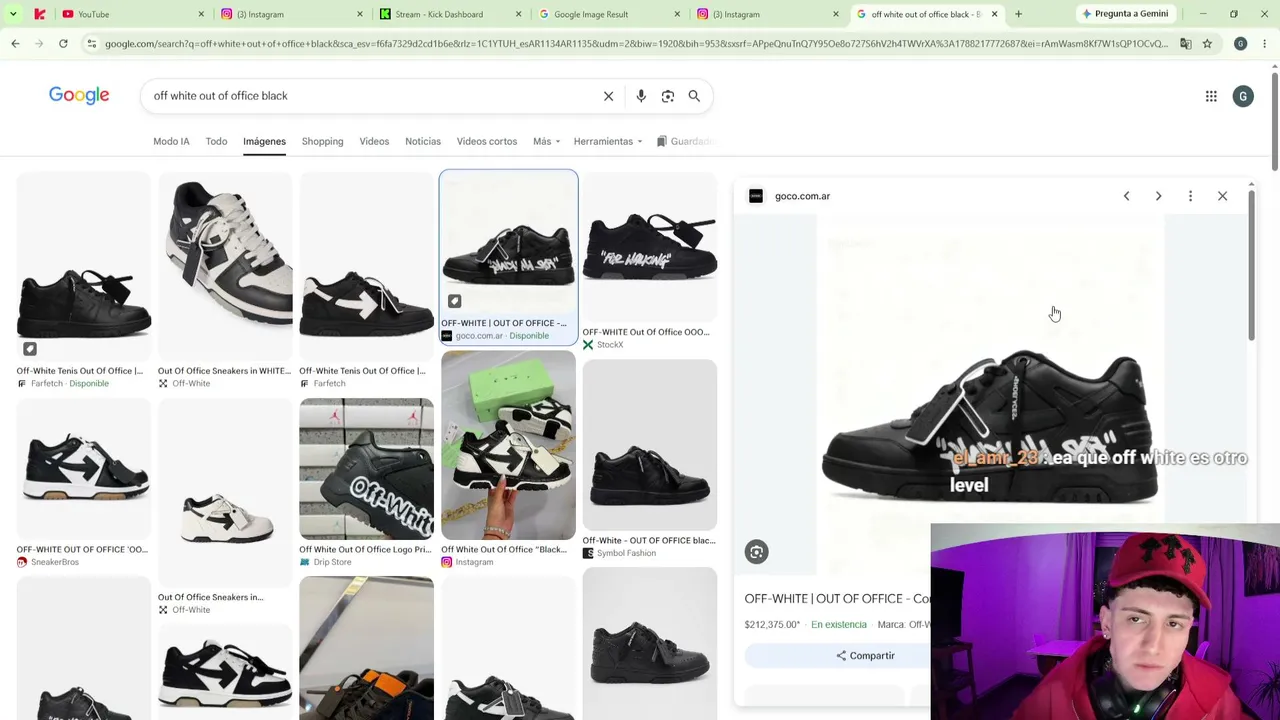The height and width of the screenshot is (720, 1280).
Task: Submit search with the magnifying glass icon
Action: 694,96
